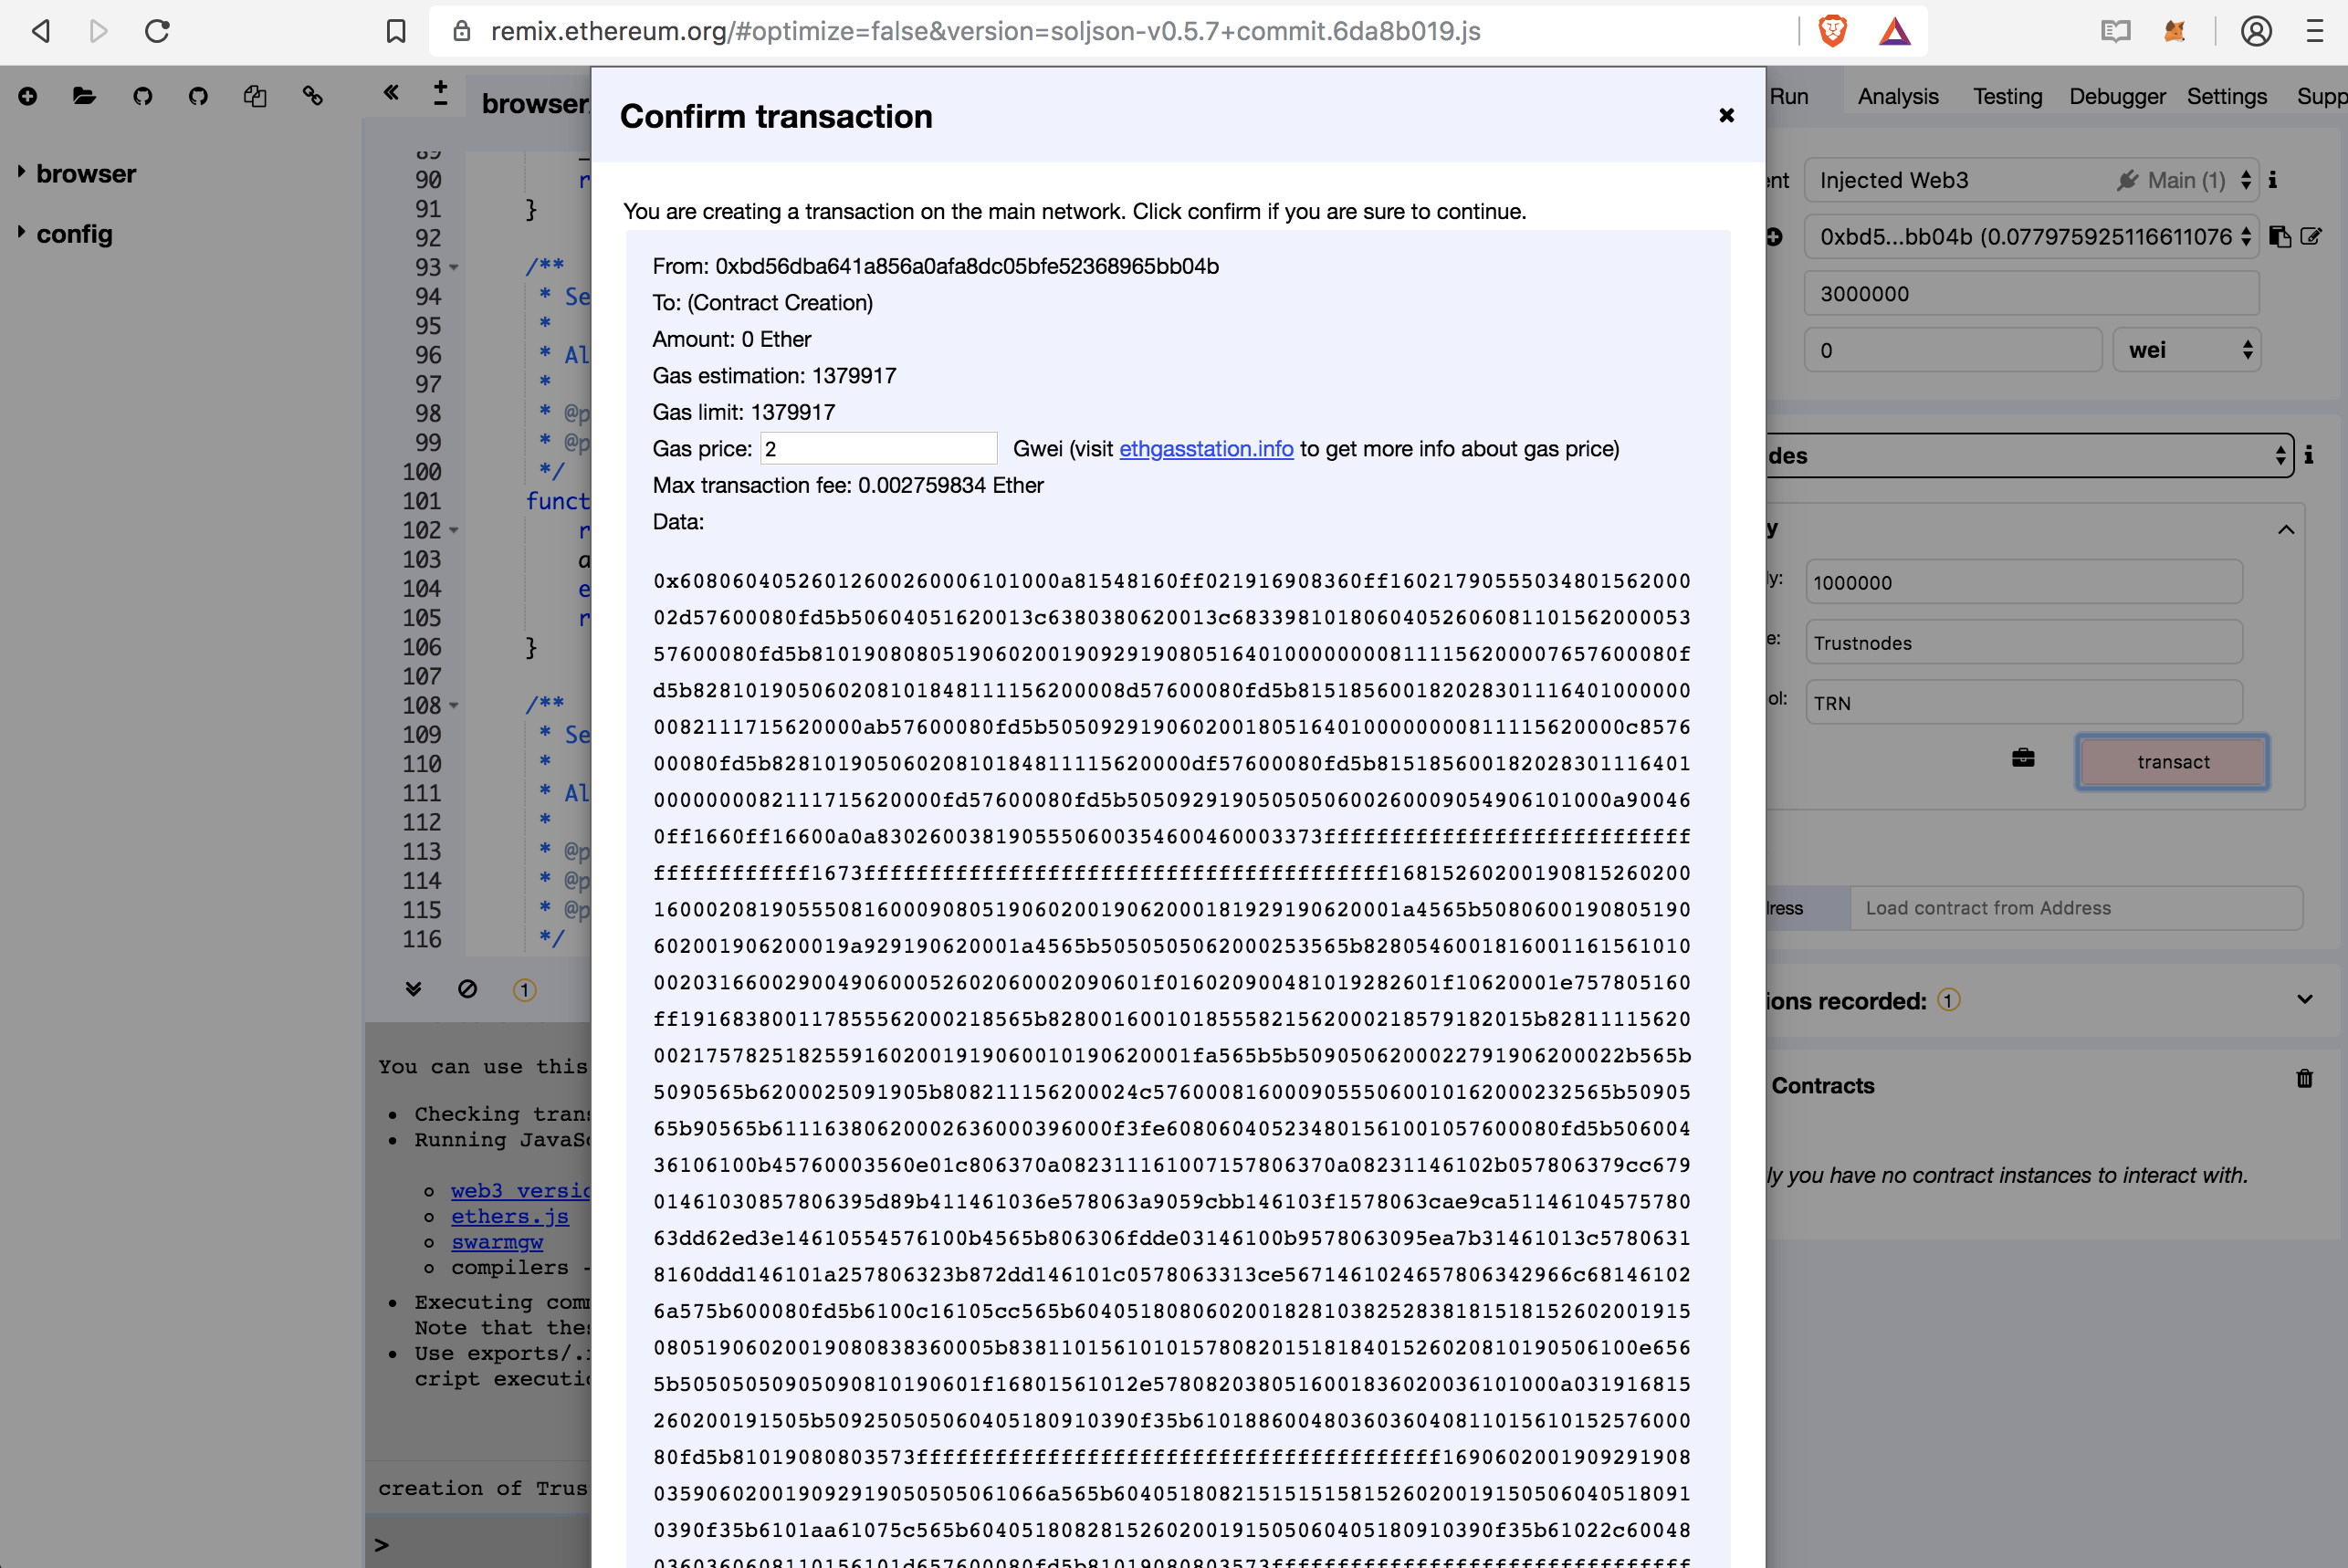Image resolution: width=2348 pixels, height=1568 pixels.
Task: Fold code at line 108
Action: (x=454, y=706)
